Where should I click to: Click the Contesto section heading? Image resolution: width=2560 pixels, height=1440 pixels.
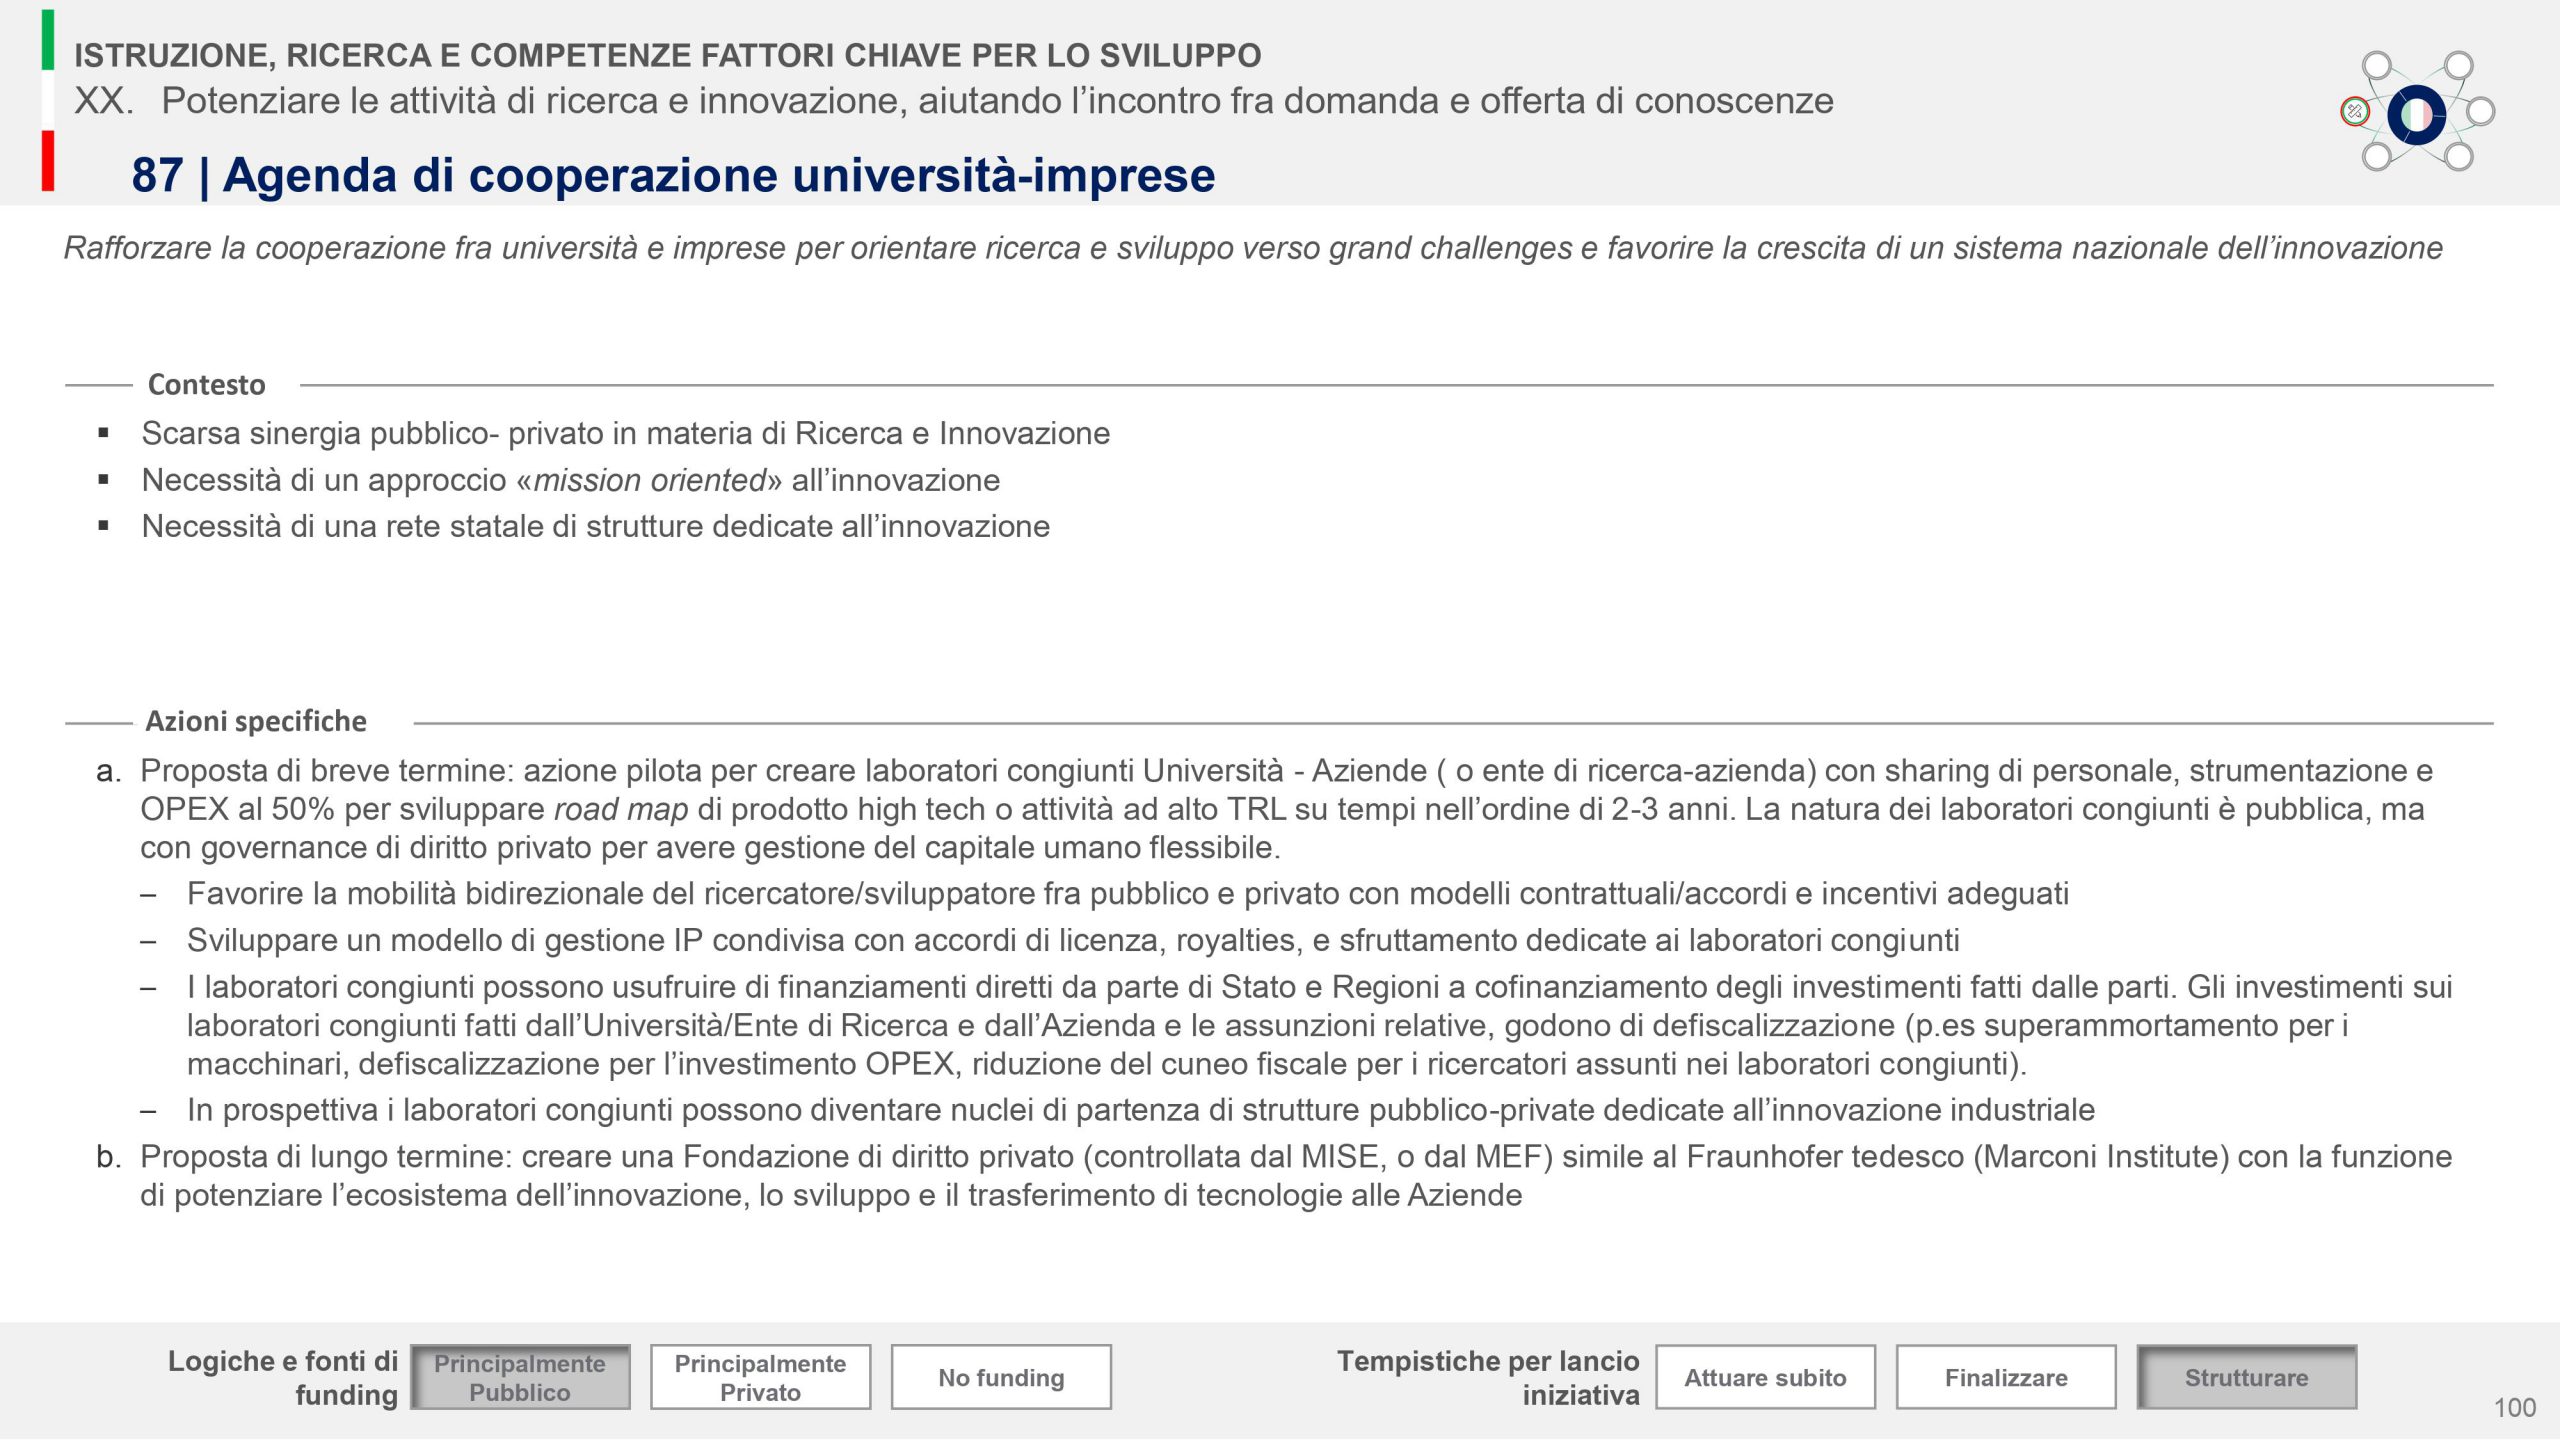click(x=207, y=385)
